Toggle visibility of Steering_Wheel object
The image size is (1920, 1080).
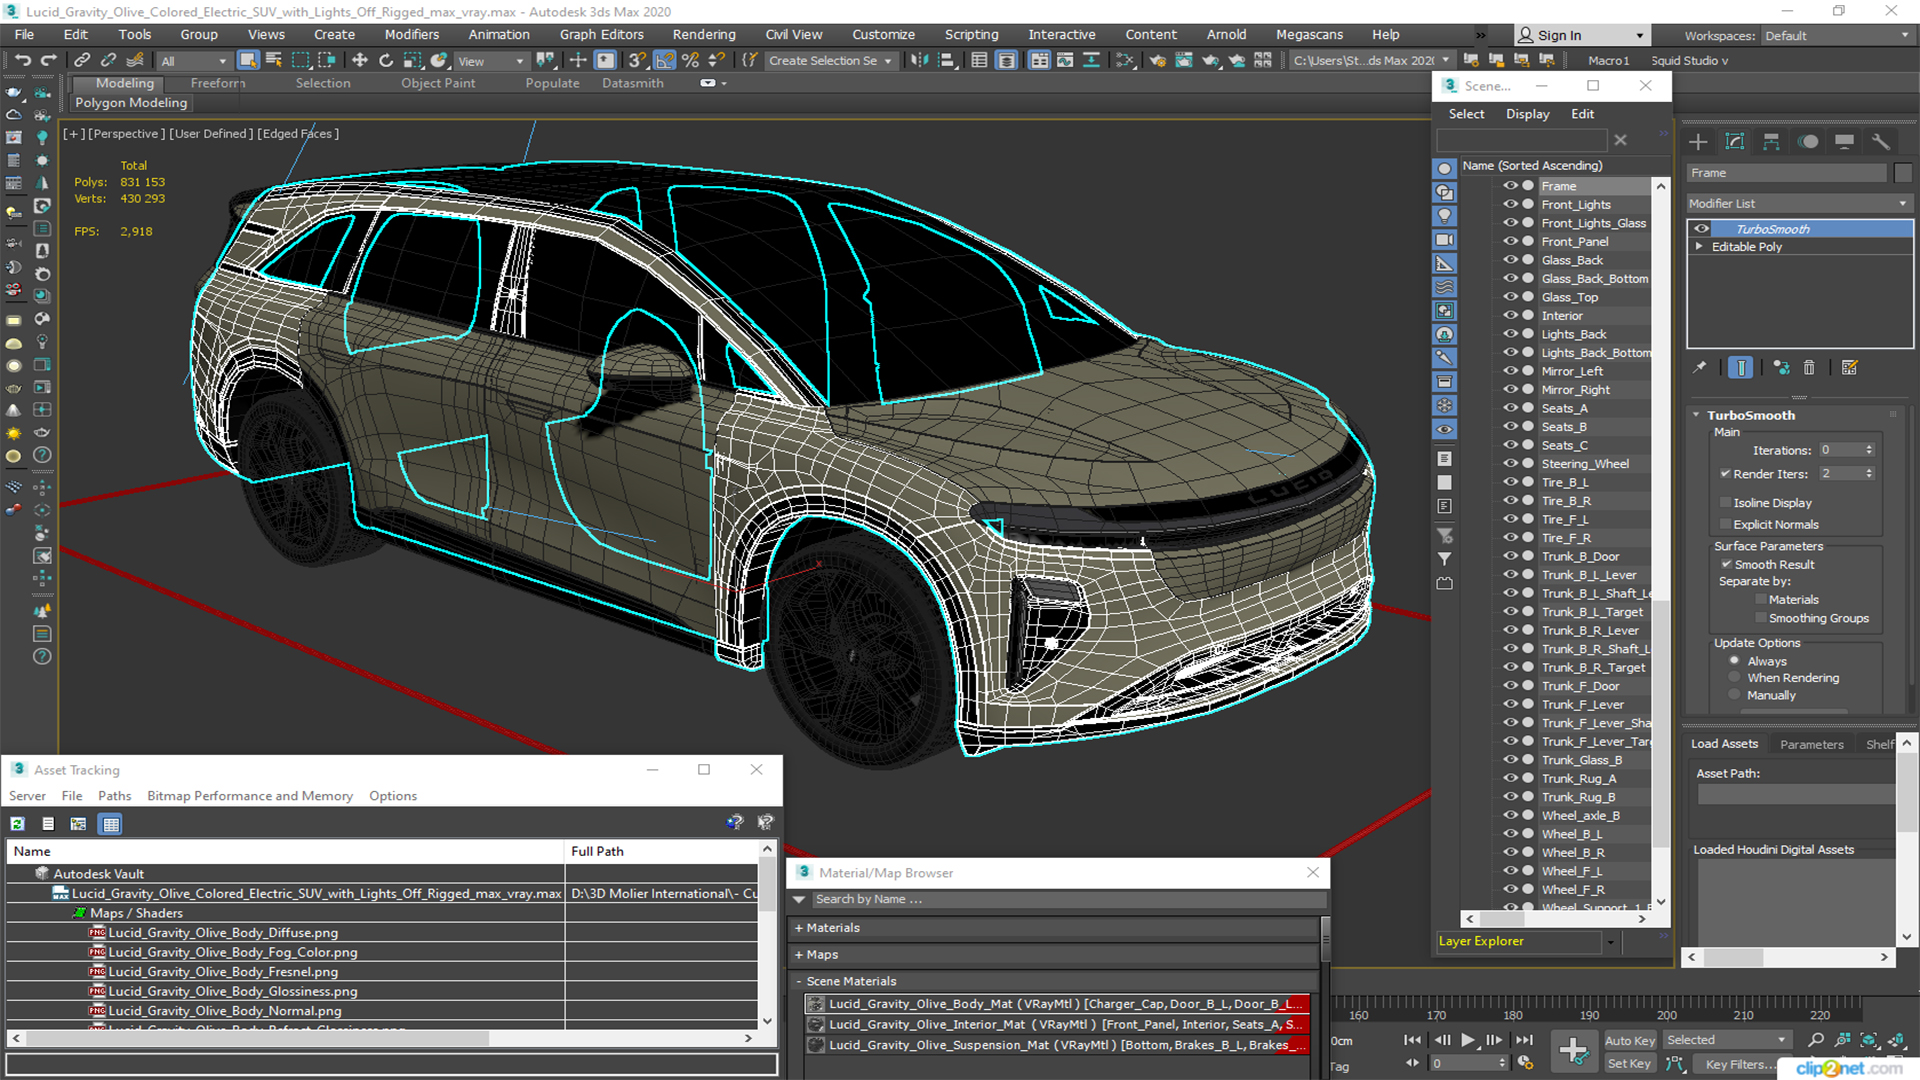pyautogui.click(x=1510, y=463)
